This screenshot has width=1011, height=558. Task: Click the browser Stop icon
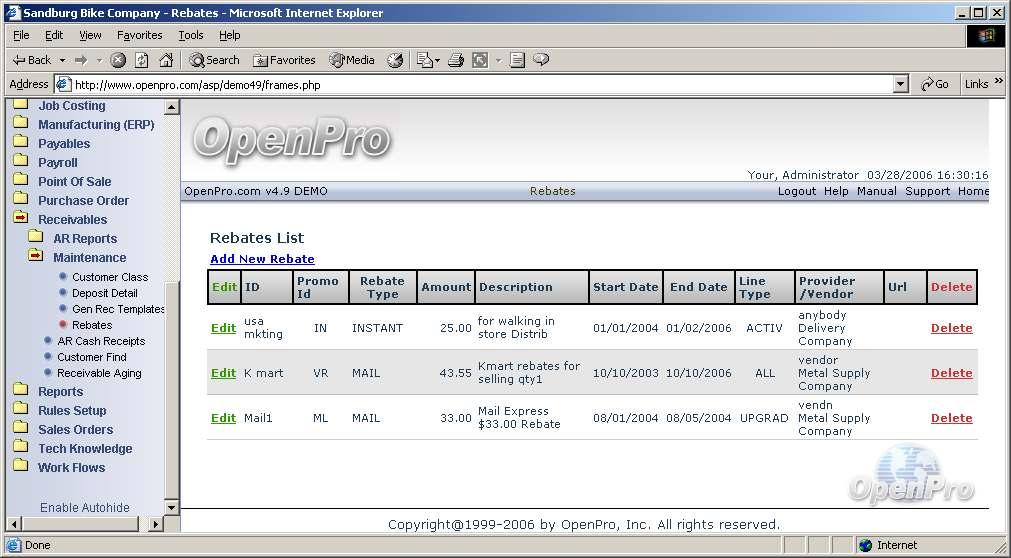pos(118,60)
